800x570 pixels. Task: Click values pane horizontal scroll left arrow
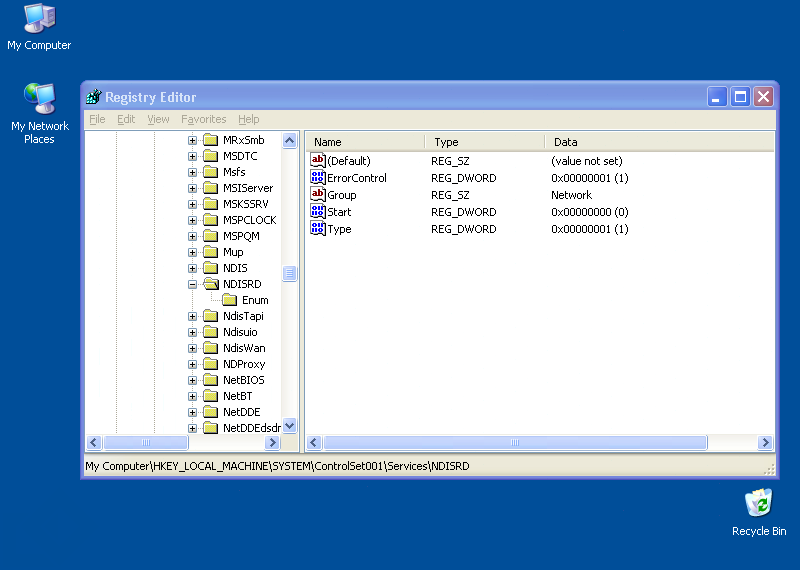(x=314, y=442)
